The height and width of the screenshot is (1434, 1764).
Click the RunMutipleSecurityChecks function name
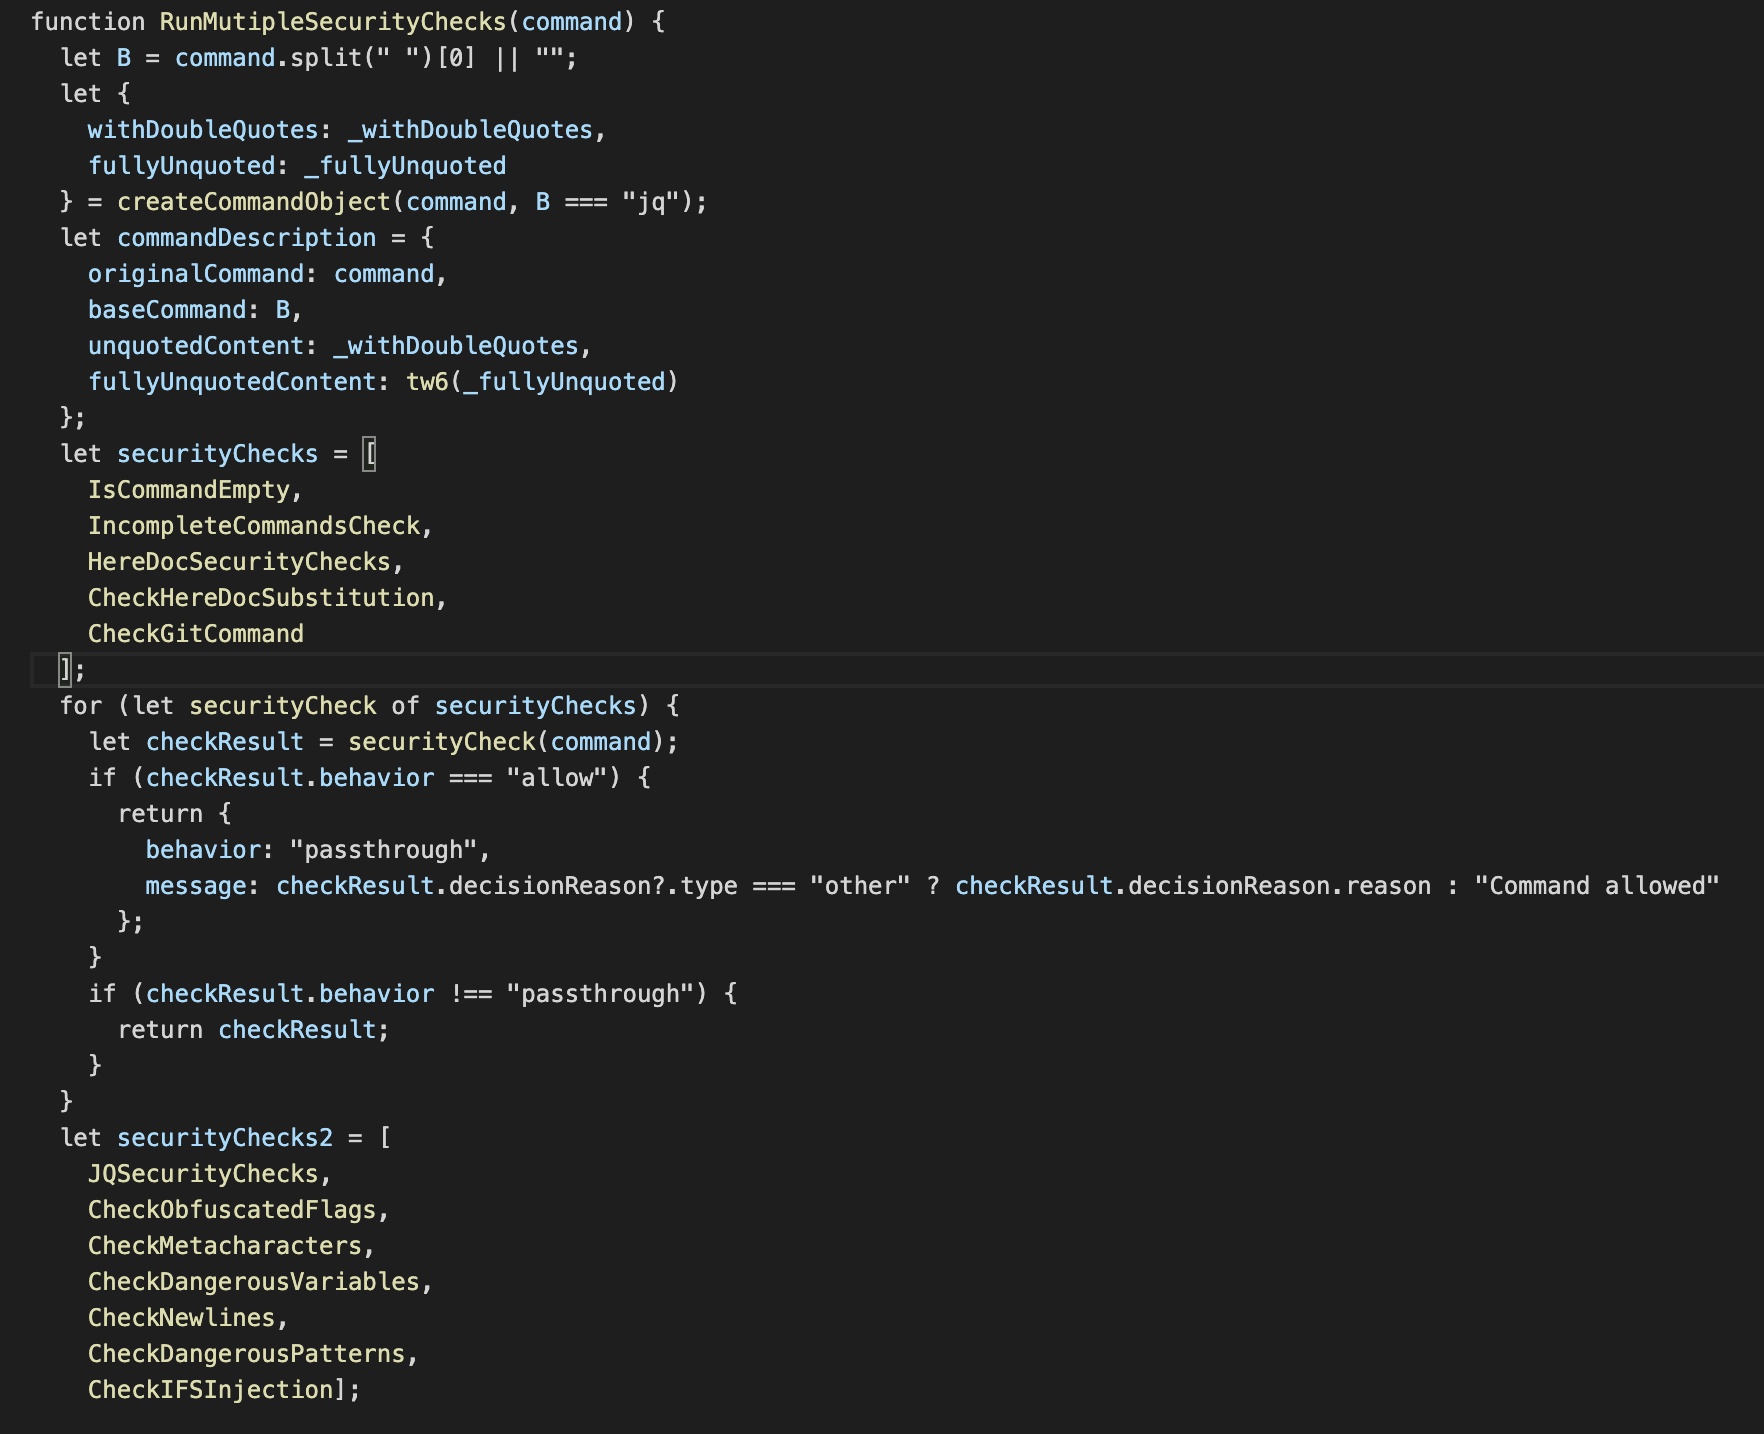coord(332,22)
